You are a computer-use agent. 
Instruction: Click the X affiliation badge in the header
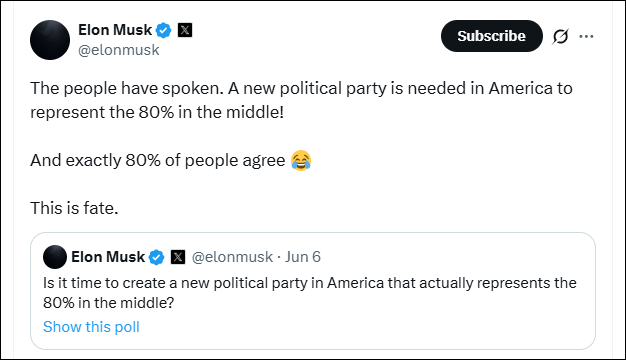[184, 30]
